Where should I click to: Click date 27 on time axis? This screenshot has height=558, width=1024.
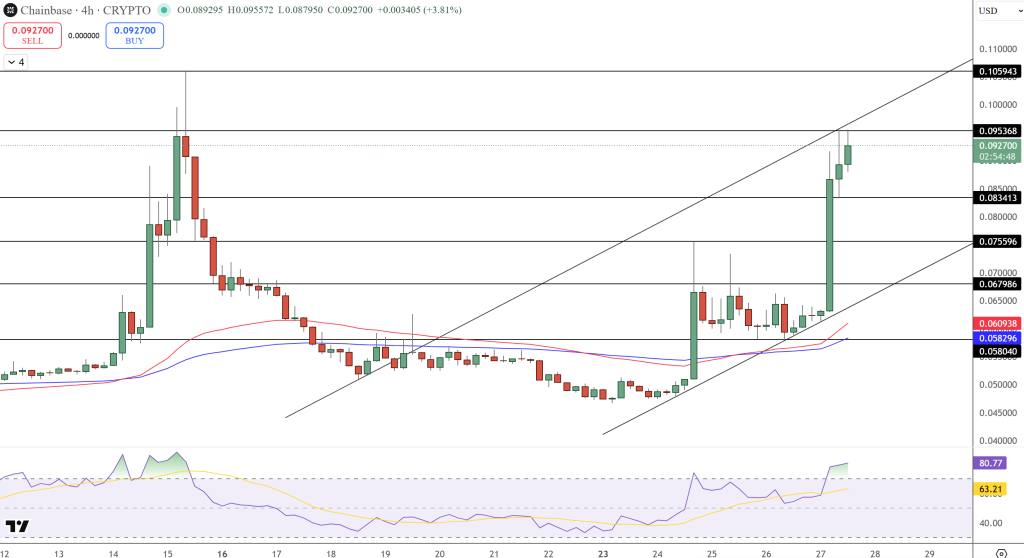click(x=820, y=553)
